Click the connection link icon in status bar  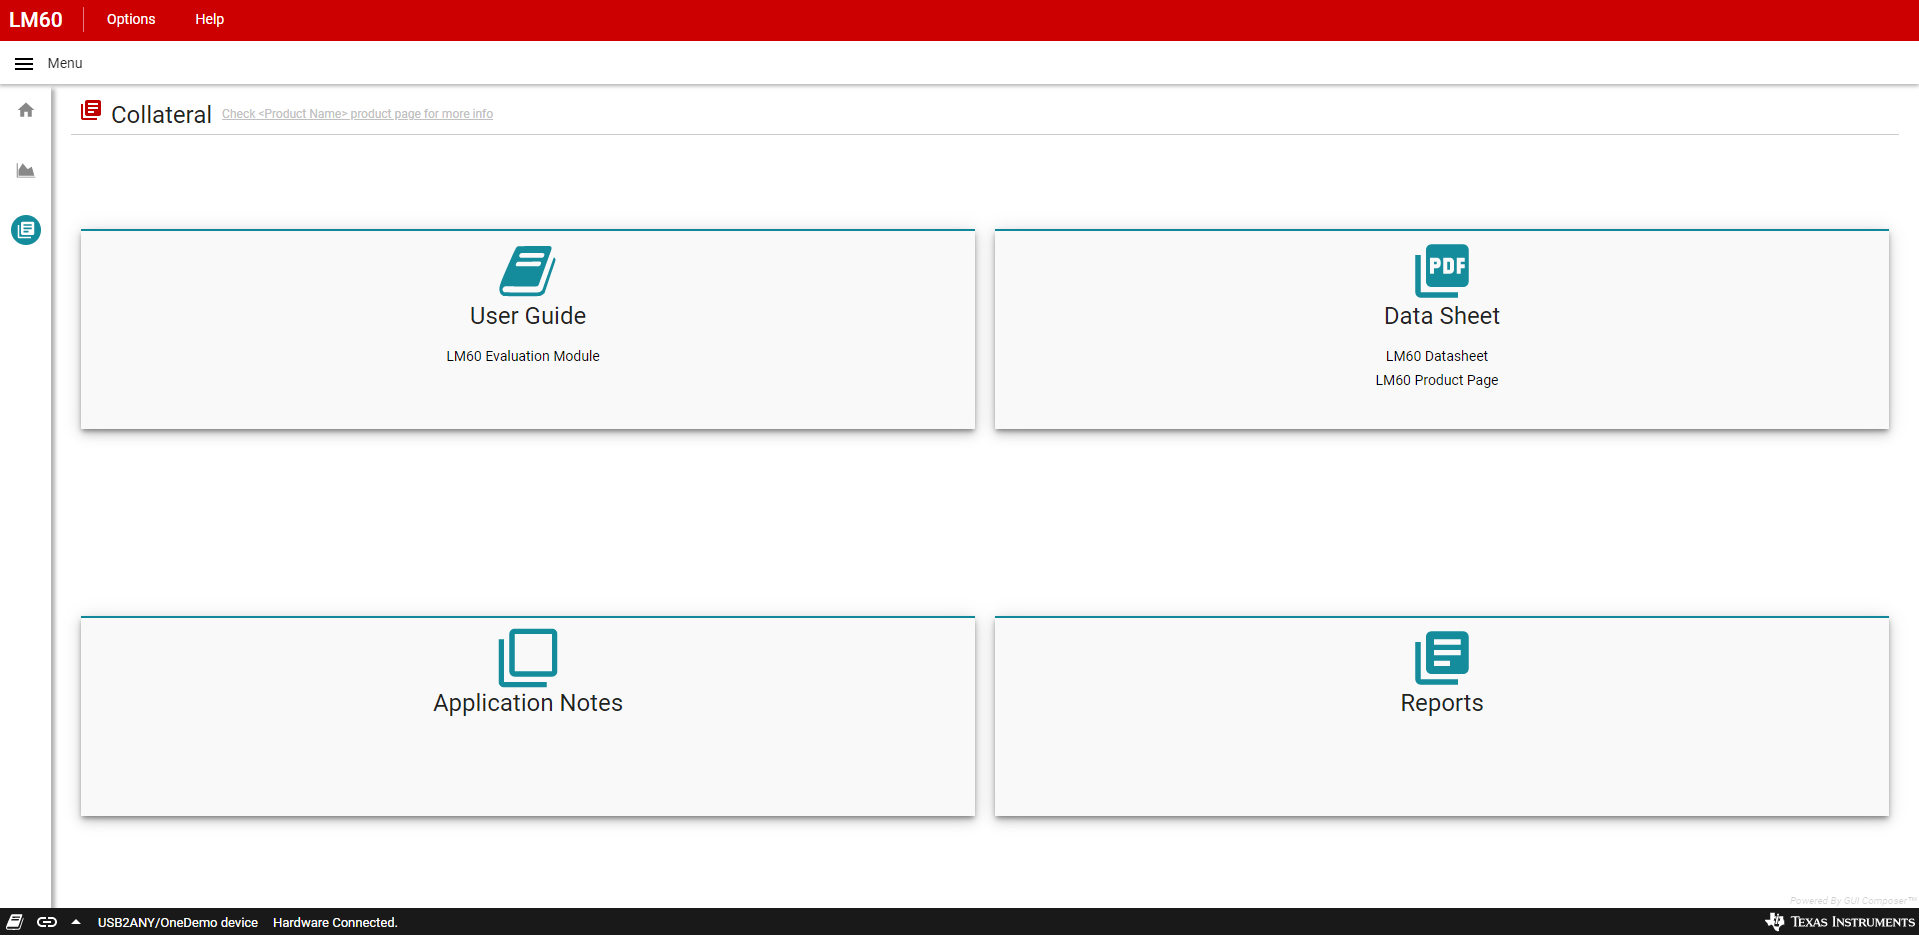pyautogui.click(x=47, y=922)
